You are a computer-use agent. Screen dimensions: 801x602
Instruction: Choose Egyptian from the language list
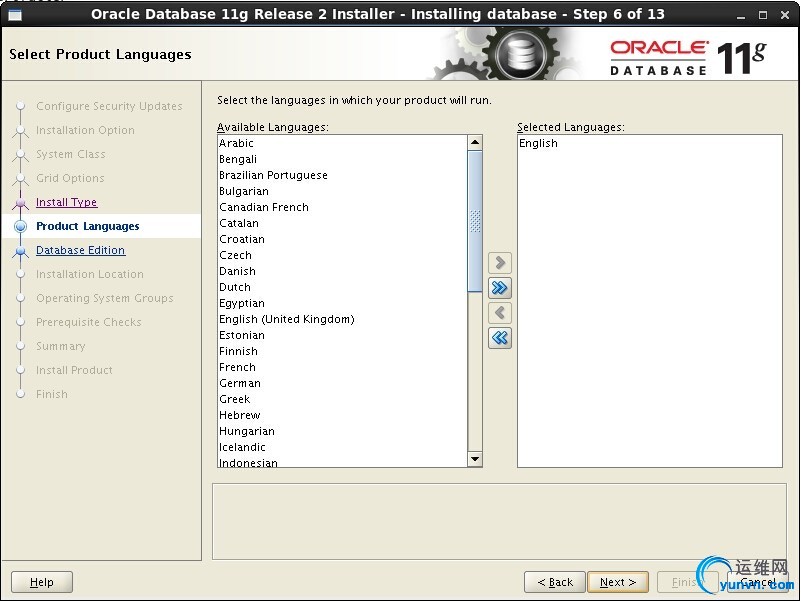click(x=342, y=303)
